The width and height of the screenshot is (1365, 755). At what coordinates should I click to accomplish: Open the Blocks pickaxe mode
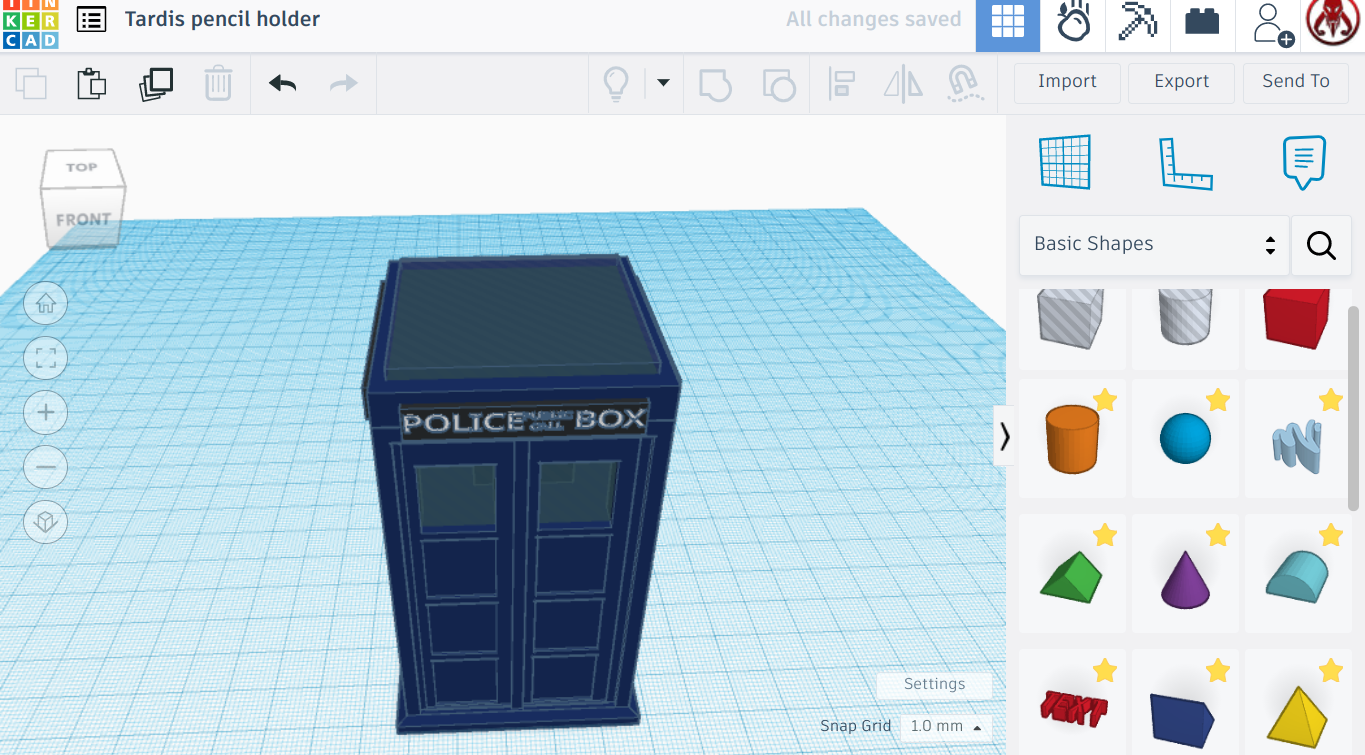tap(1137, 22)
